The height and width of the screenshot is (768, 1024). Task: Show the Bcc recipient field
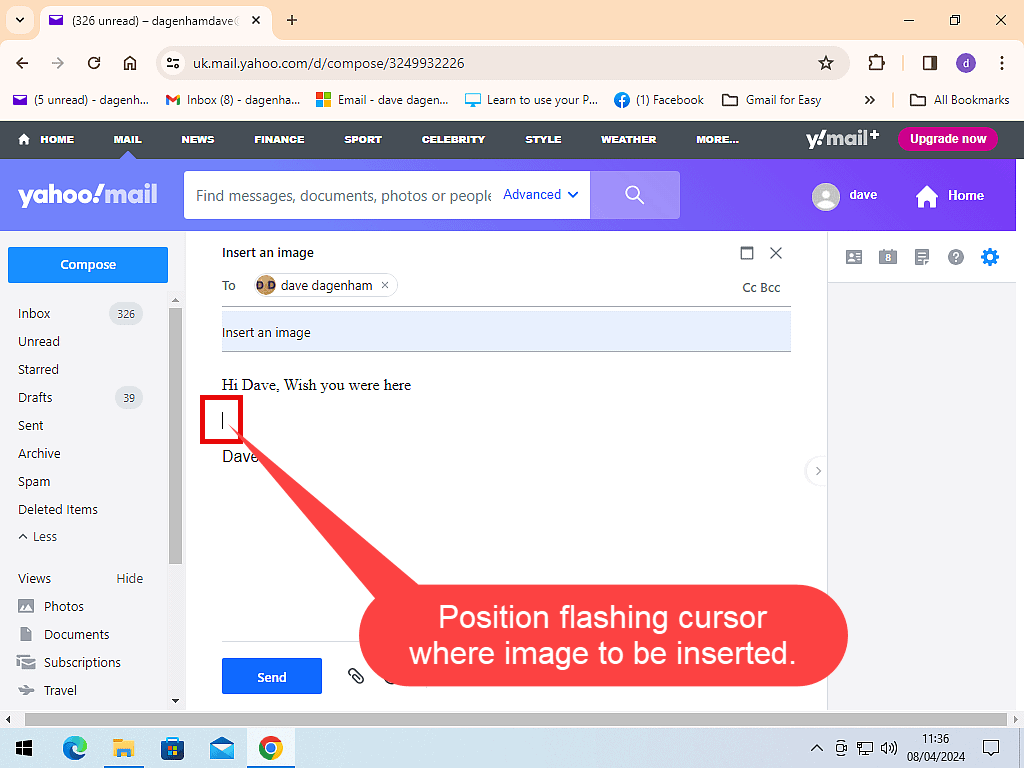(770, 287)
